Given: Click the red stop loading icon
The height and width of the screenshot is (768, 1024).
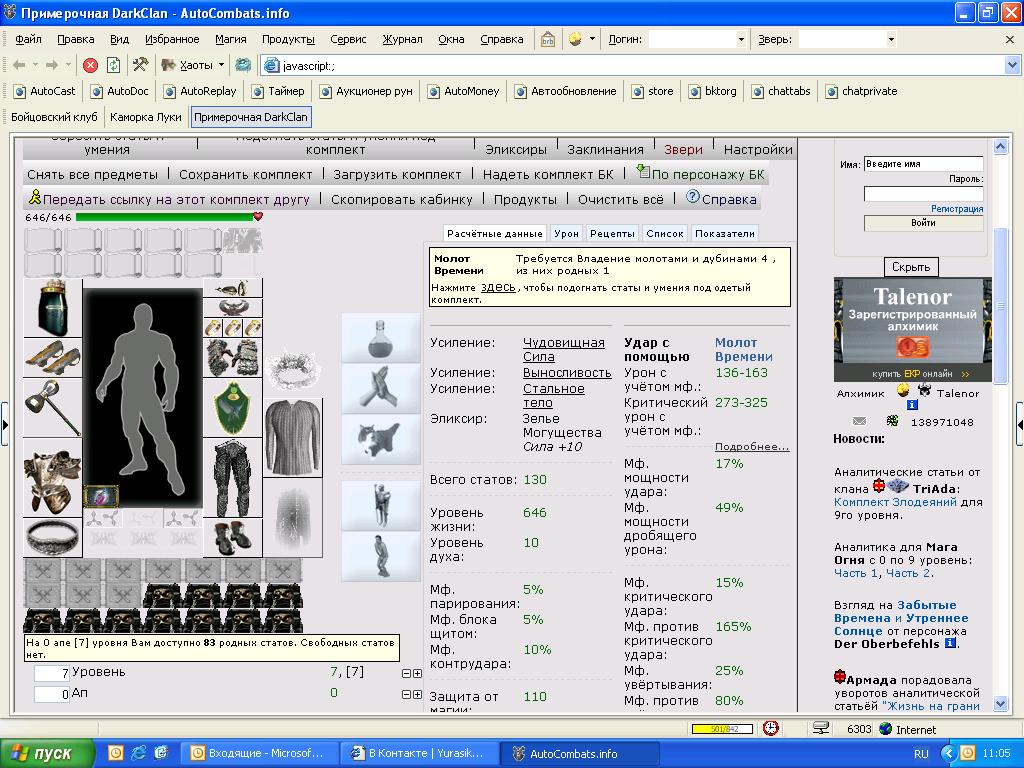Looking at the screenshot, I should tap(91, 65).
